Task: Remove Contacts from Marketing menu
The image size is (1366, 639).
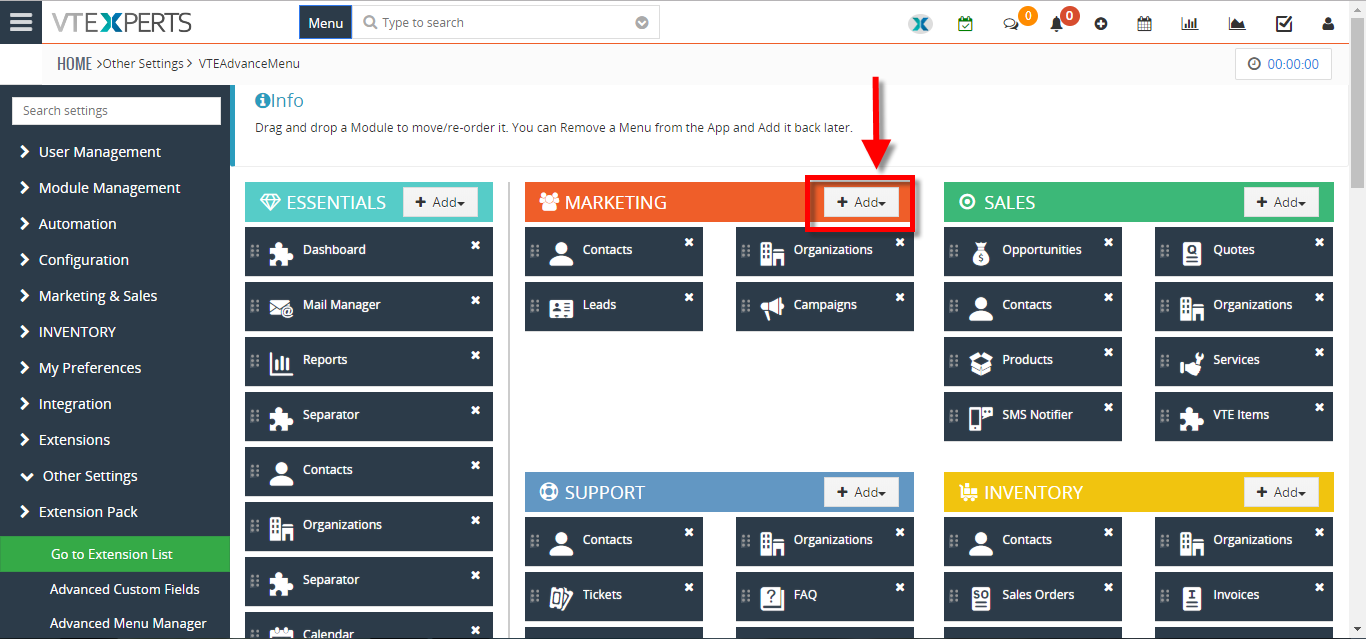Action: tap(689, 242)
